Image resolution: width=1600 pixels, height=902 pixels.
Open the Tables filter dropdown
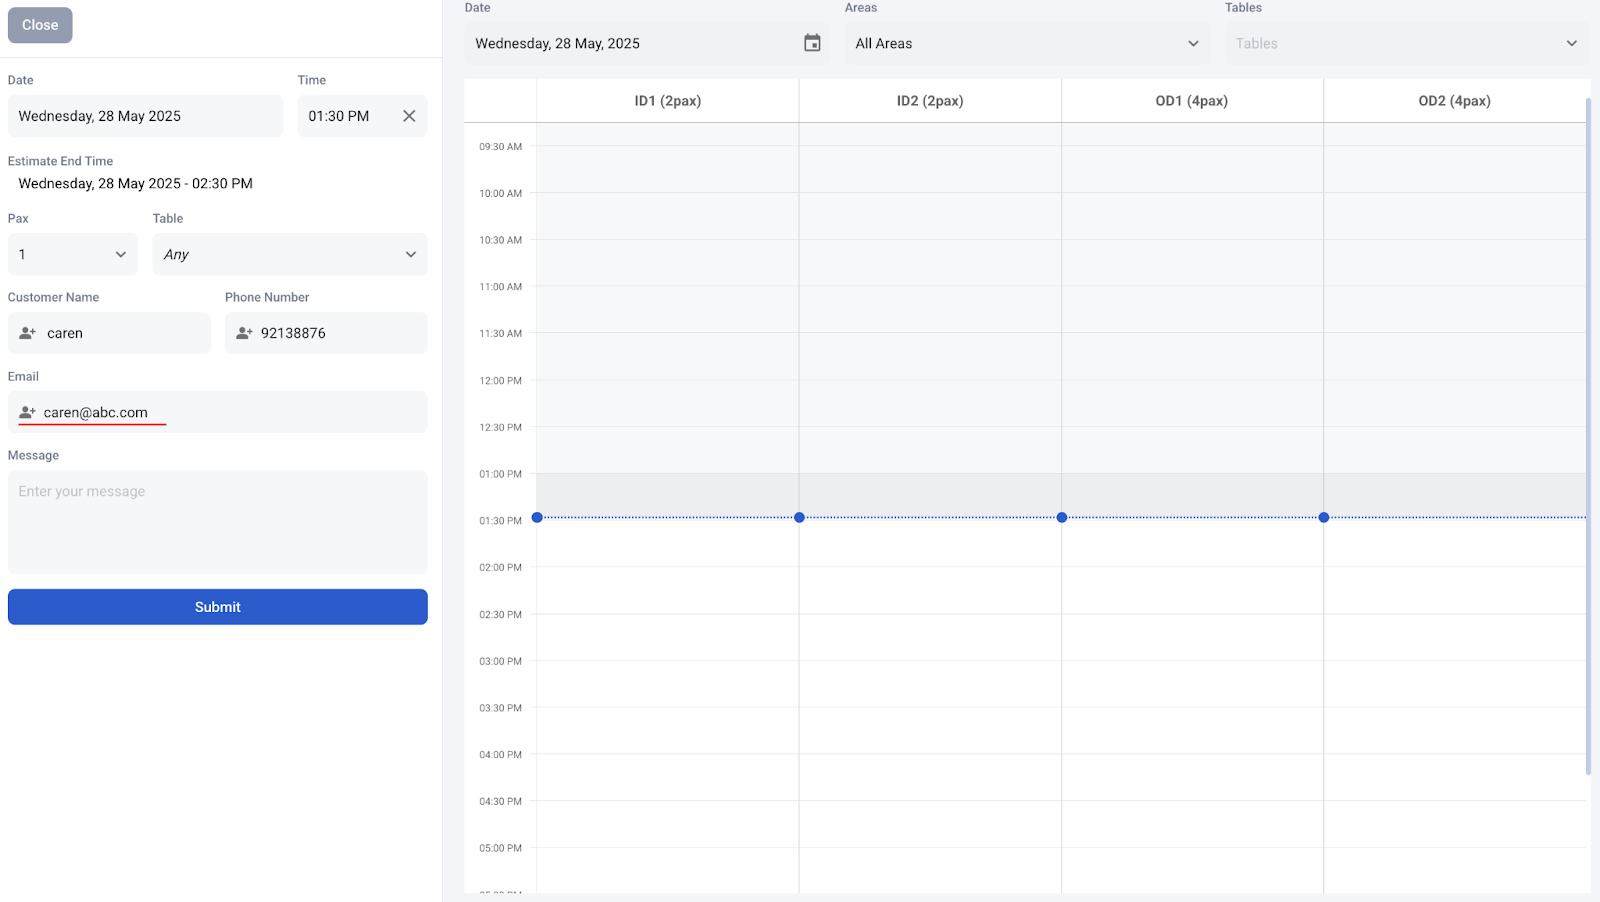click(x=1407, y=43)
